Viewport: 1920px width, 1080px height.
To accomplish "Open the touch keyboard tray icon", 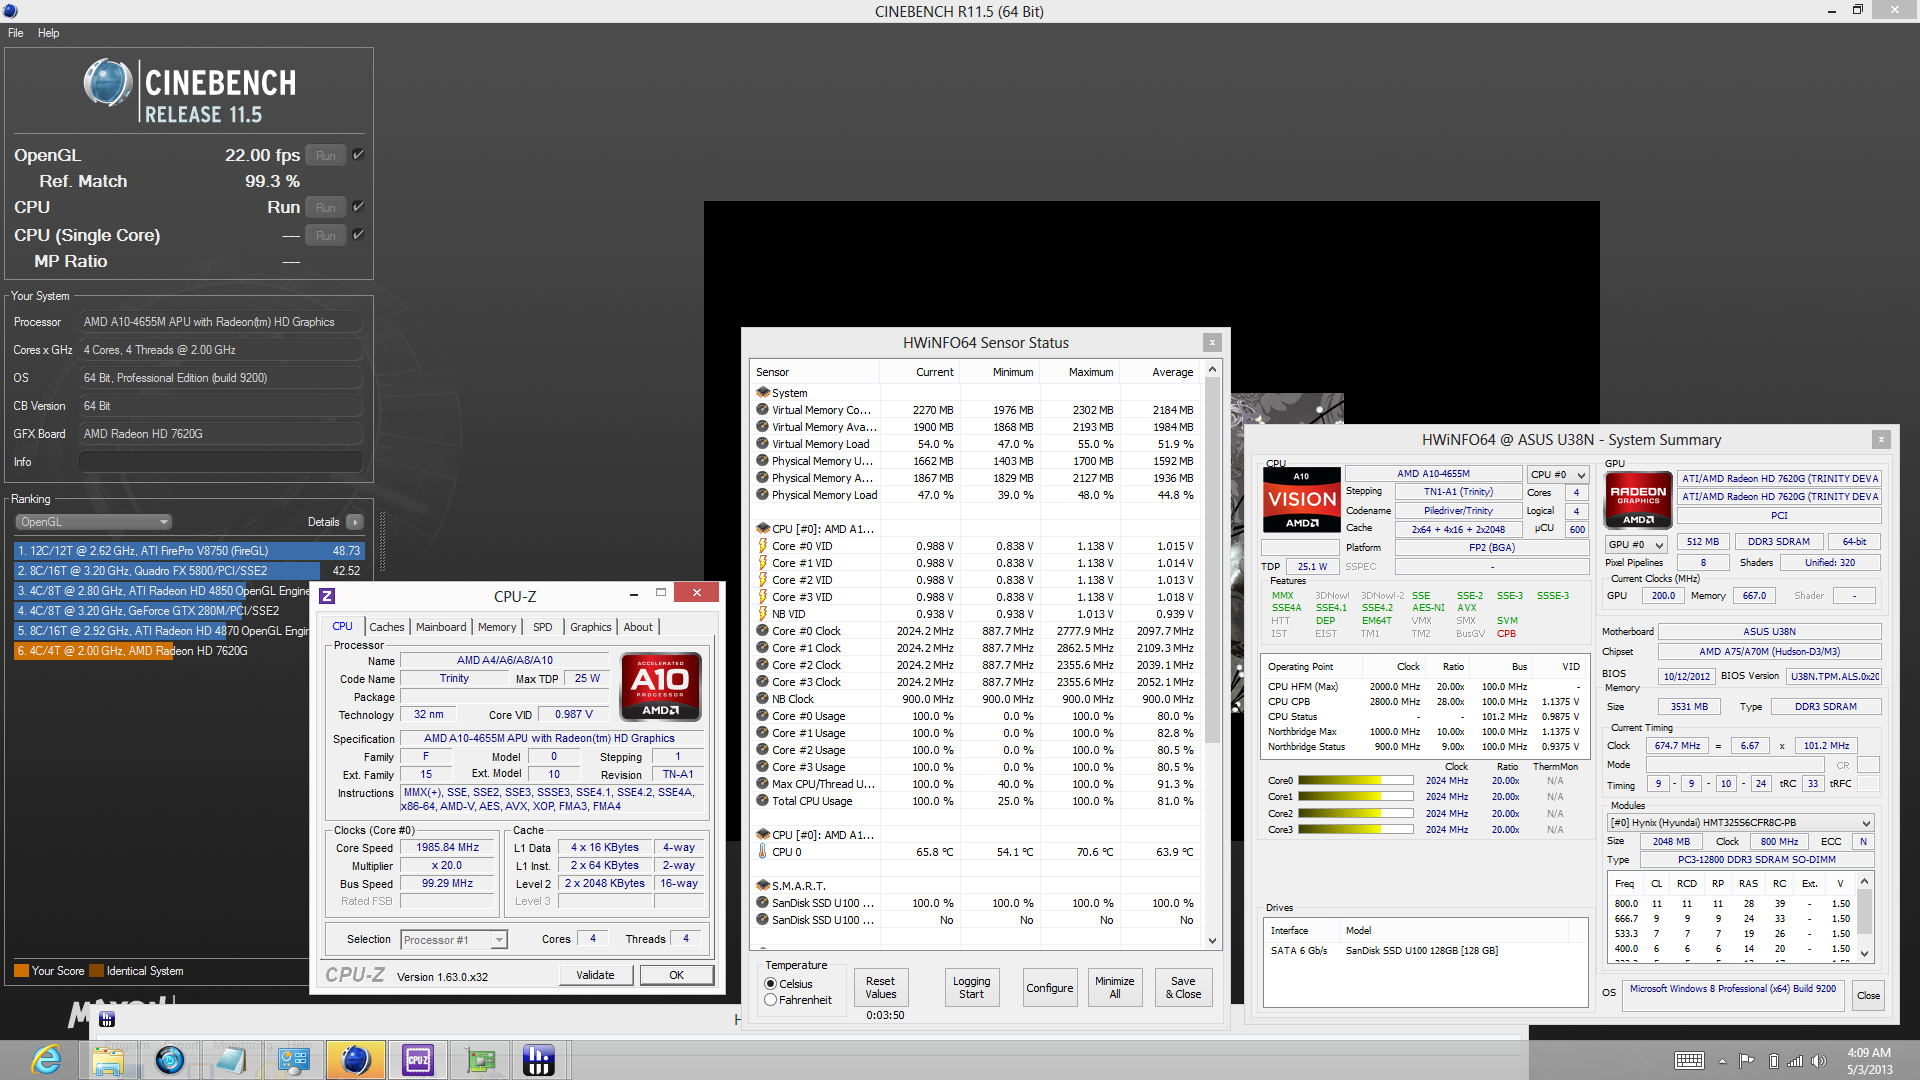I will (x=1689, y=1061).
